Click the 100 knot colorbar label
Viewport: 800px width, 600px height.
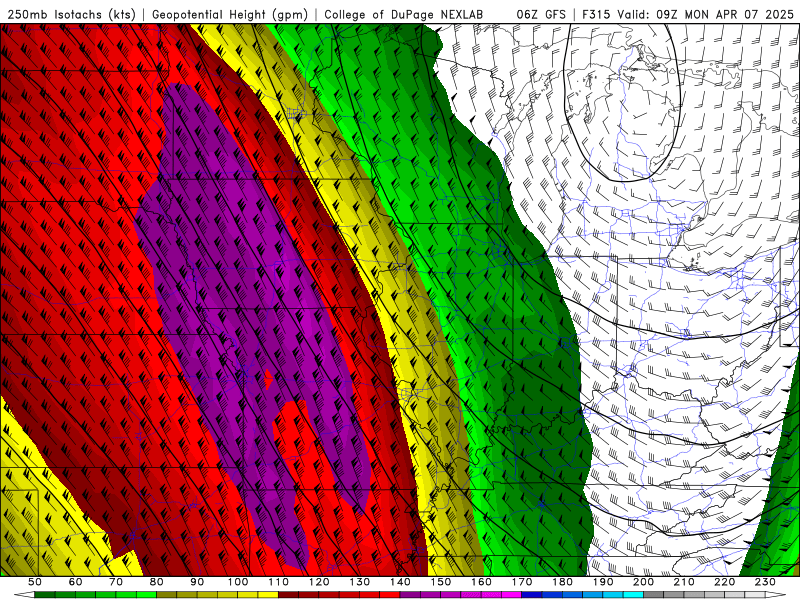click(x=238, y=582)
